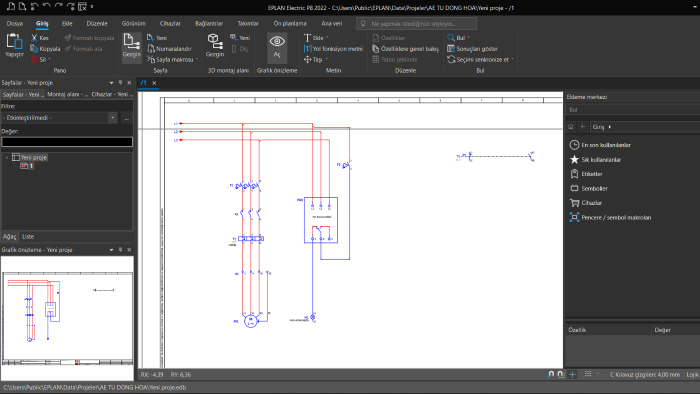Image resolution: width=700 pixels, height=394 pixels.
Task: Click the Metin Ekle text icon
Action: tap(307, 38)
